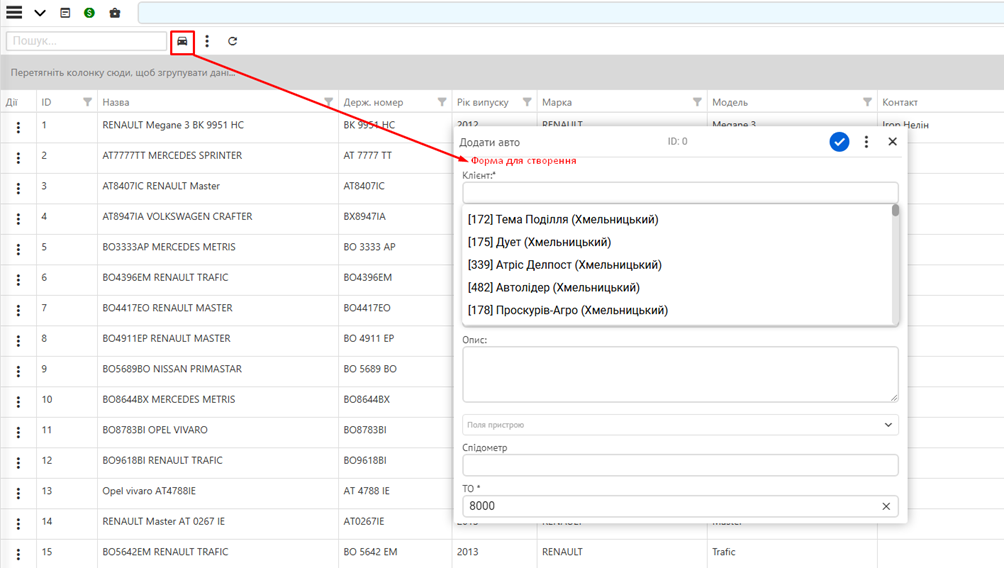Open filter for Модель column
Screen dimensions: 1004x568
click(x=867, y=102)
